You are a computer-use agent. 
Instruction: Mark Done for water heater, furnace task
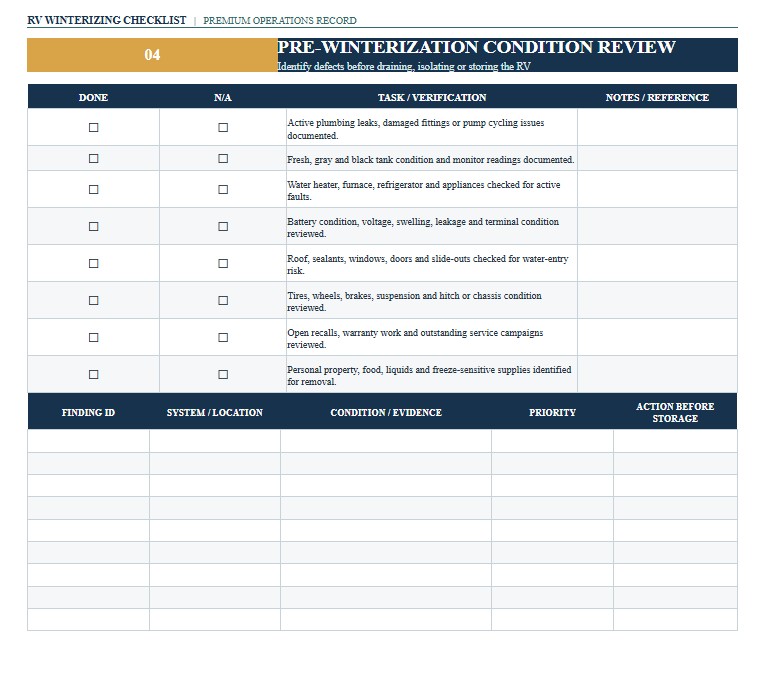93,190
